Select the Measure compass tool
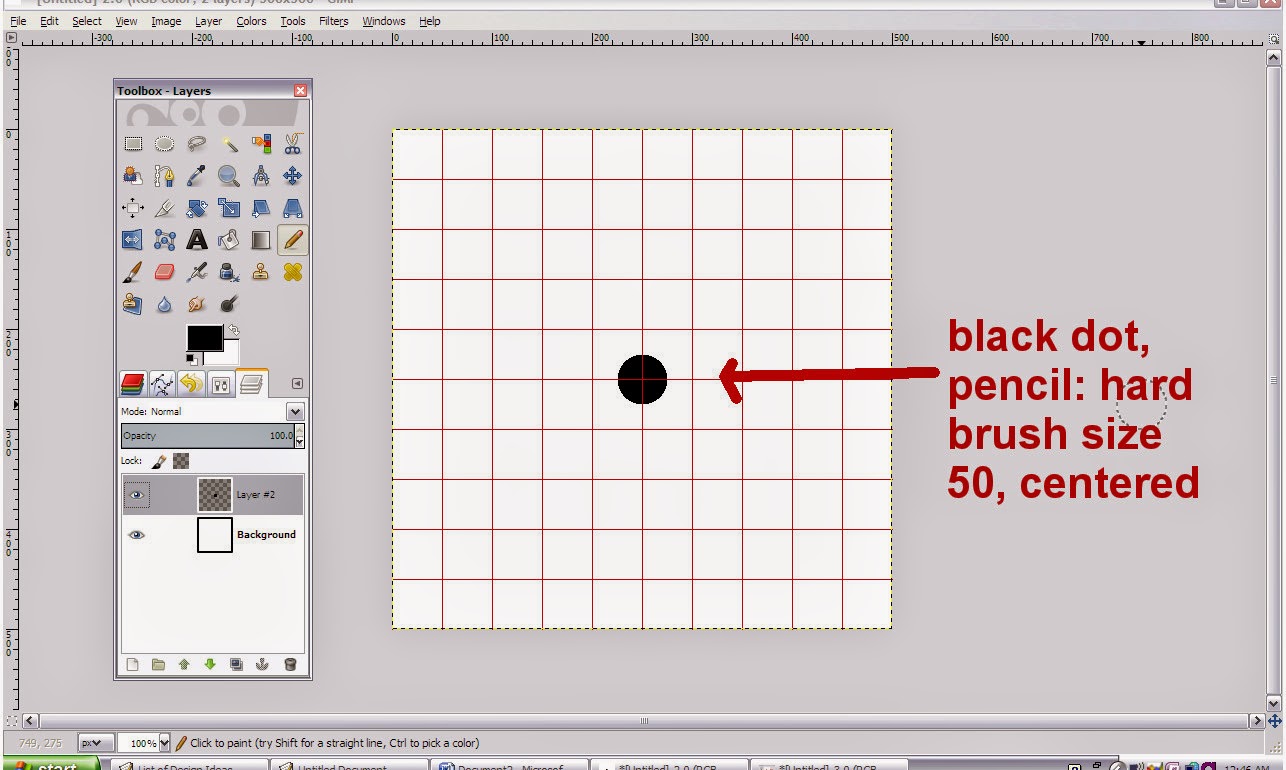Viewport: 1286px width, 770px height. 261,176
